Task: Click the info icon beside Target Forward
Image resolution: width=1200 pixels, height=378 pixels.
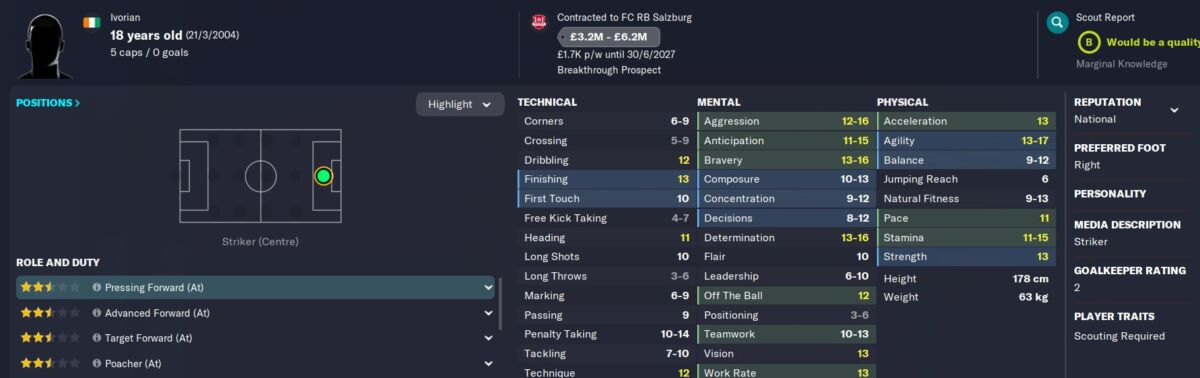Action: click(x=97, y=338)
